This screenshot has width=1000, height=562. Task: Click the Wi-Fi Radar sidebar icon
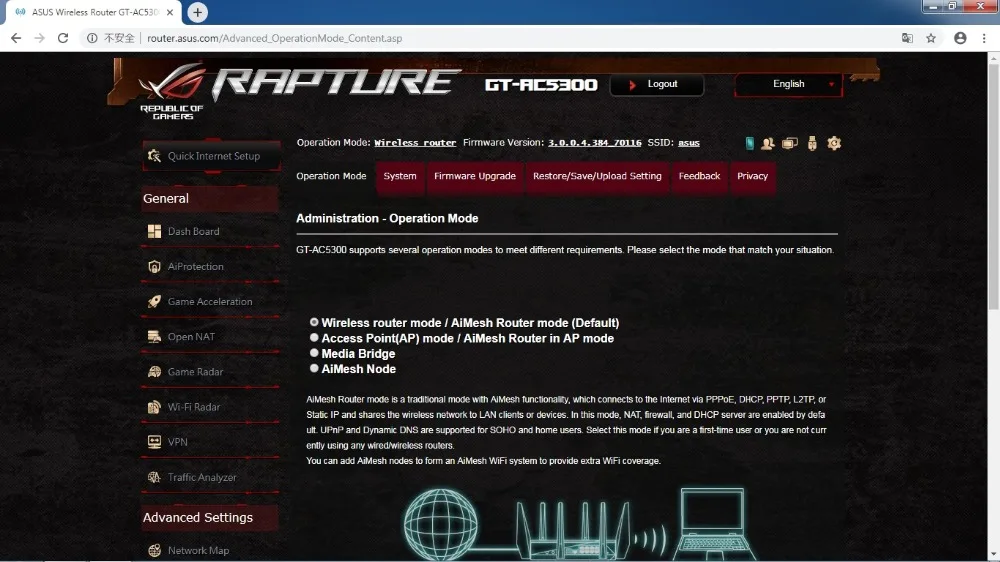point(154,407)
